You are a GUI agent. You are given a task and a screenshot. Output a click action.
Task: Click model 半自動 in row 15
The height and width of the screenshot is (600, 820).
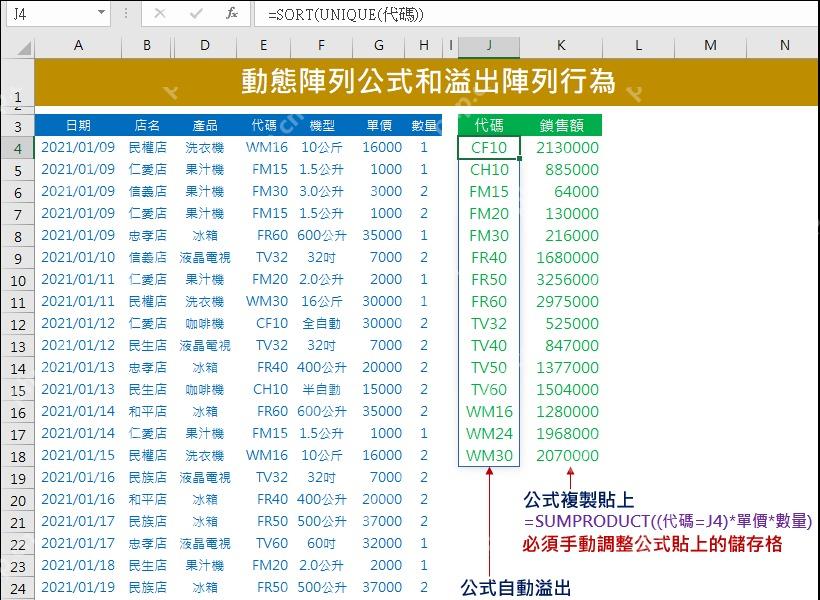pos(321,390)
